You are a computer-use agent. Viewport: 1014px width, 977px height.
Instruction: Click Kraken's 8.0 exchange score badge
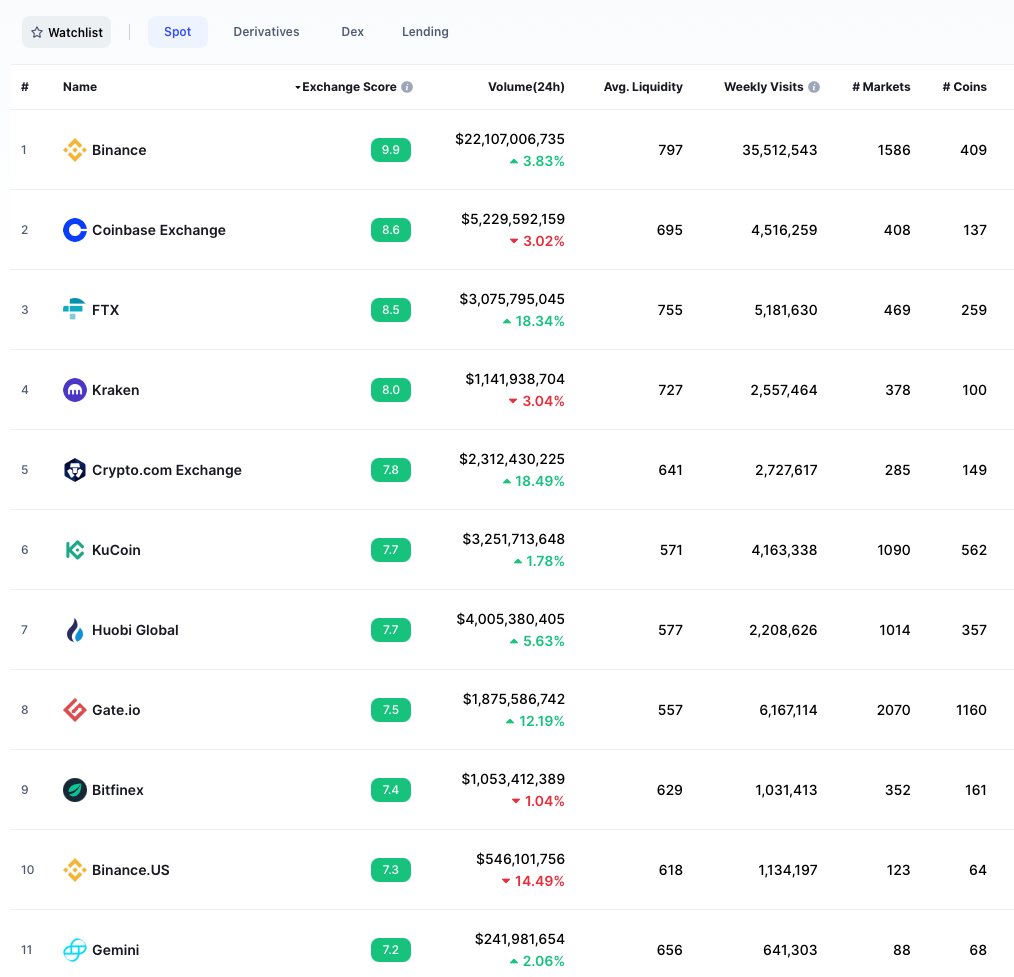391,390
